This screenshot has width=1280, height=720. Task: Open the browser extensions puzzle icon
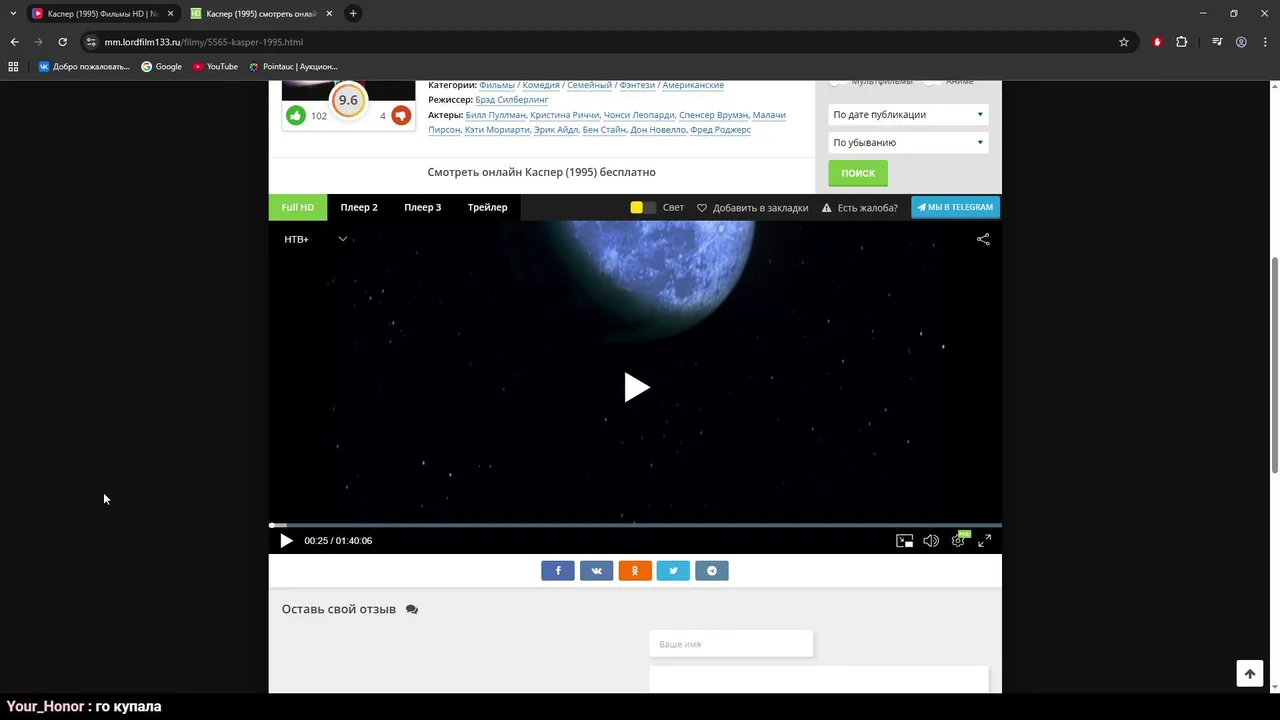tap(1182, 42)
